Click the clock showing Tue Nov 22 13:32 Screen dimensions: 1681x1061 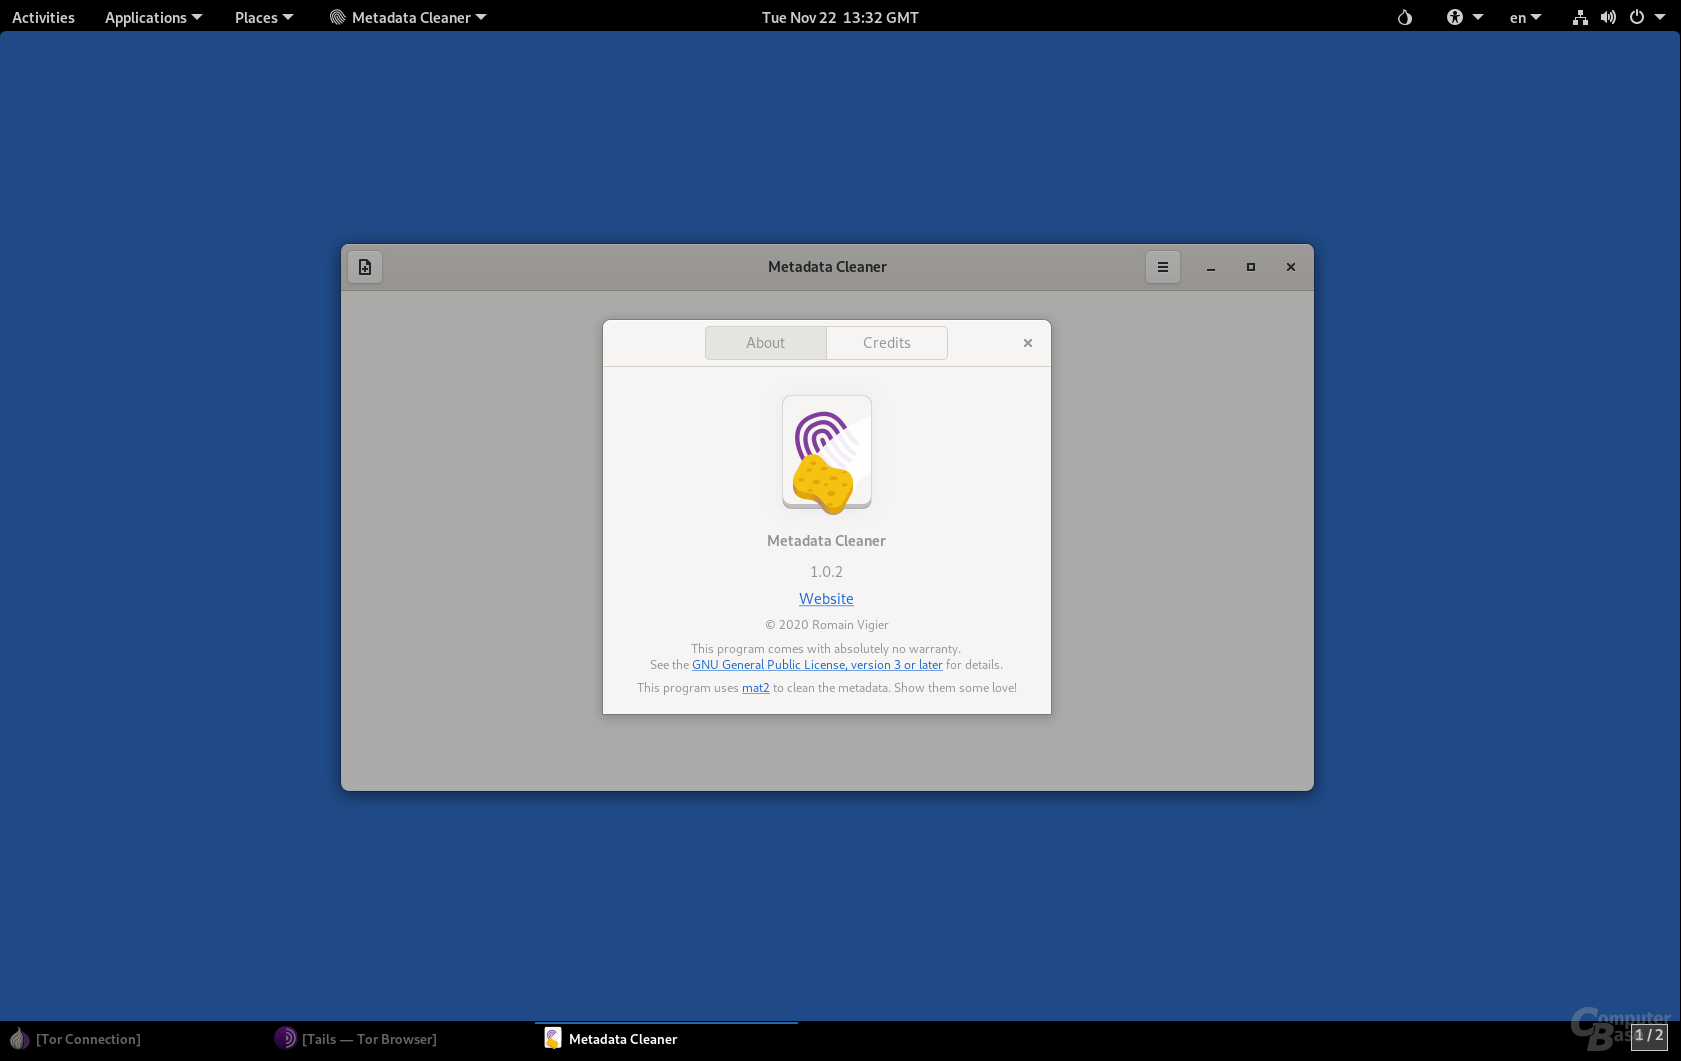coord(840,17)
